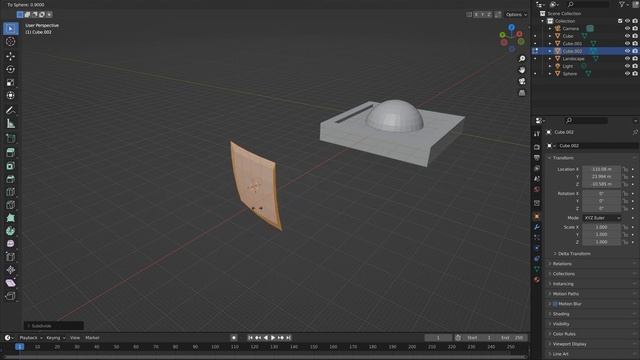Hide Camera in the outliner viewport
The image size is (640, 360).
point(627,29)
